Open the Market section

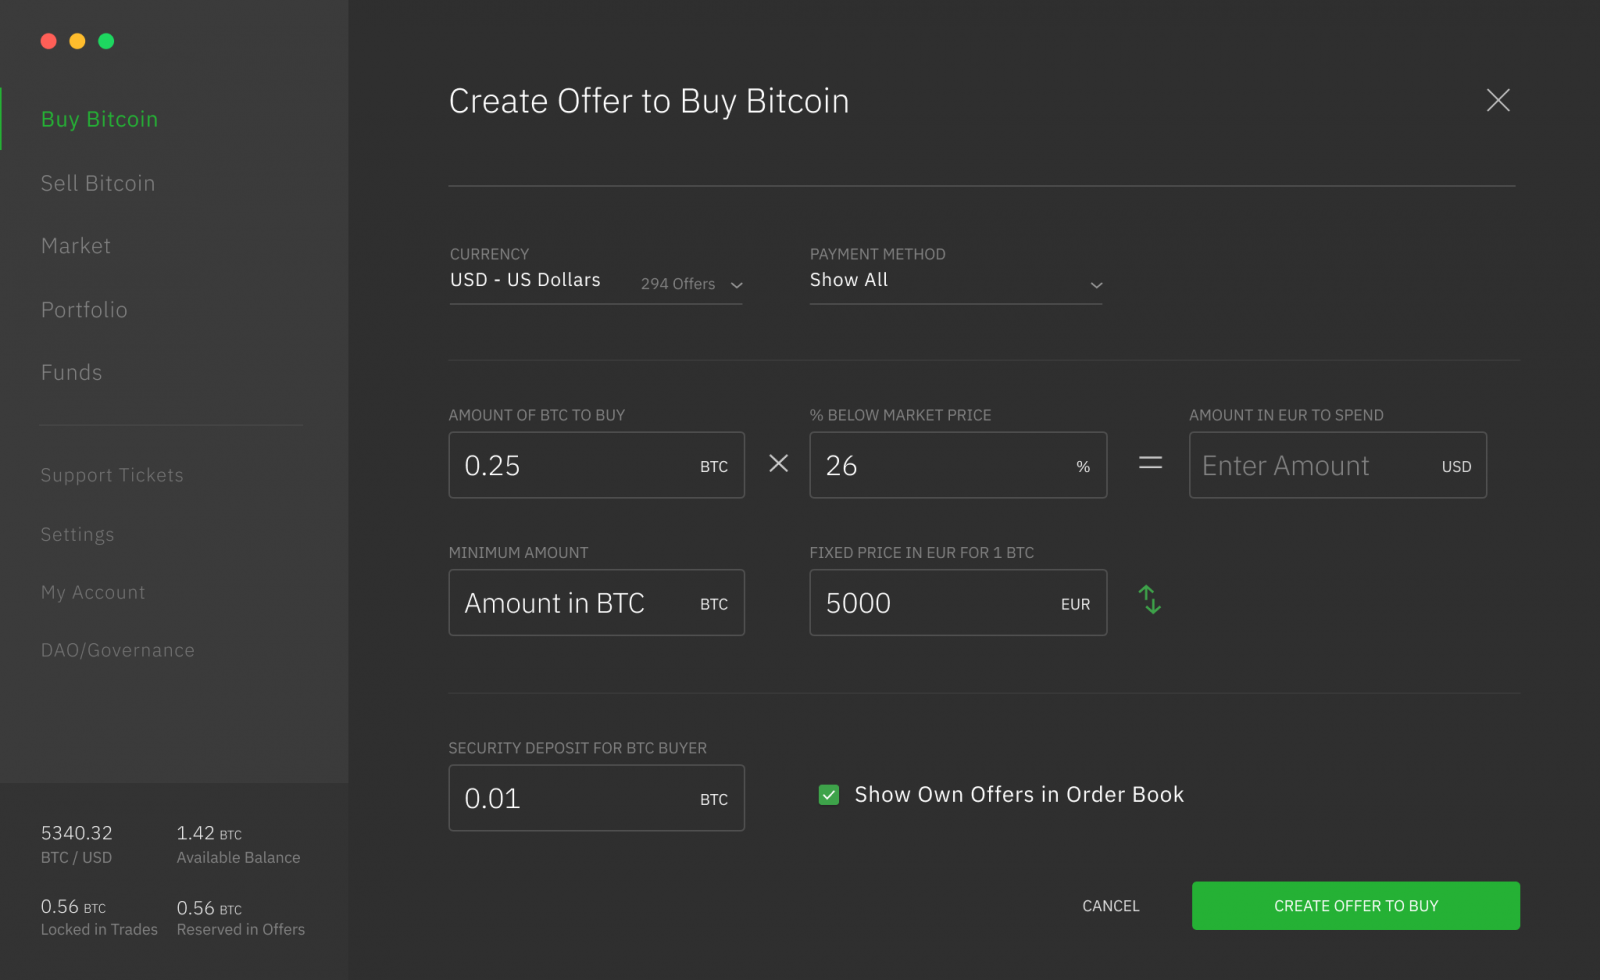pos(76,246)
